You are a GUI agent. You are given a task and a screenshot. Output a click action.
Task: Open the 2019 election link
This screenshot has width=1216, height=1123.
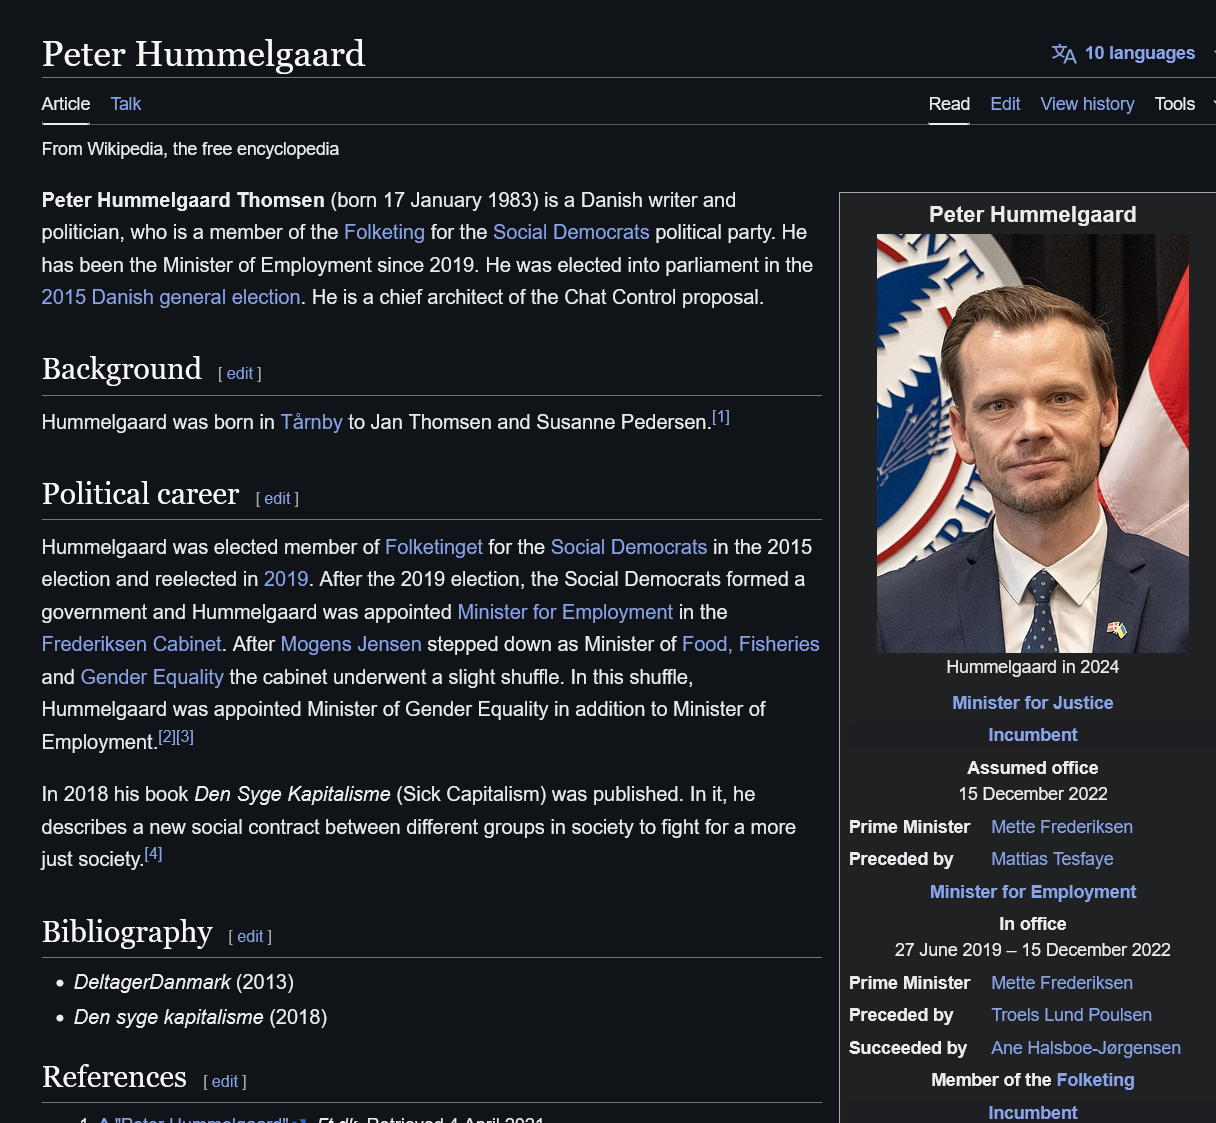(286, 579)
